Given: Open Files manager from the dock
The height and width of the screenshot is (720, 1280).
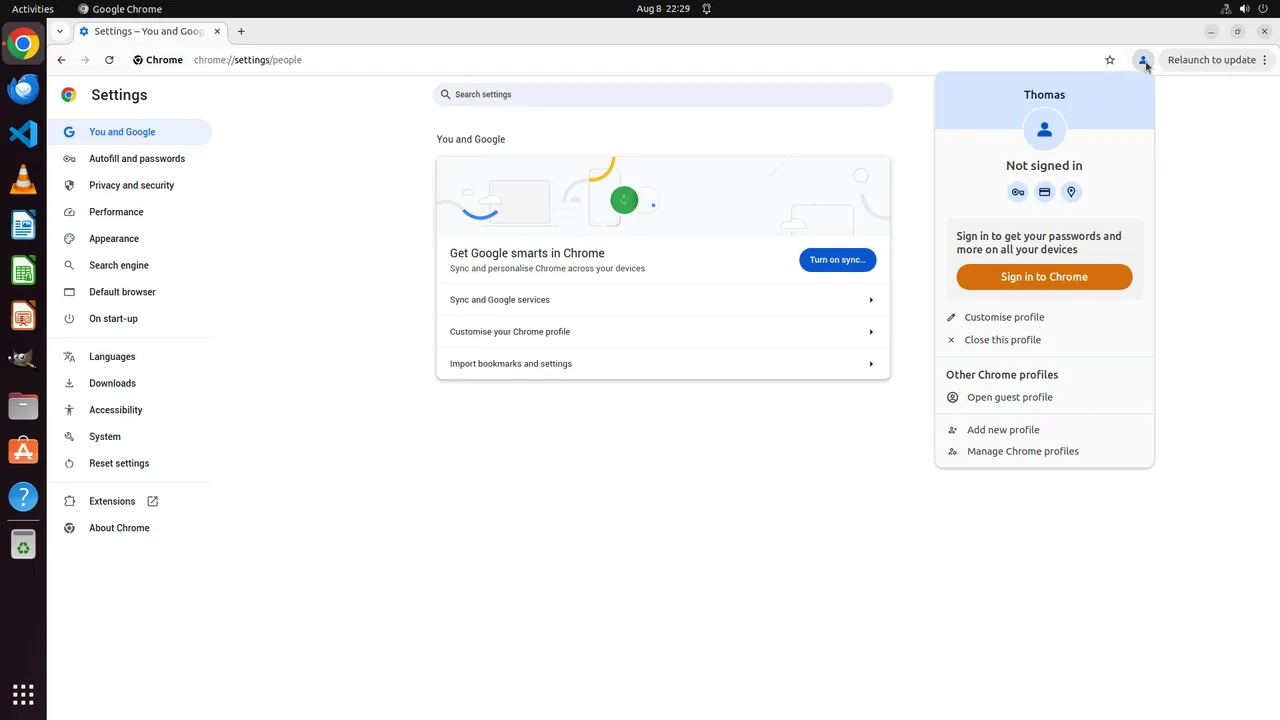Looking at the screenshot, I should click(23, 406).
